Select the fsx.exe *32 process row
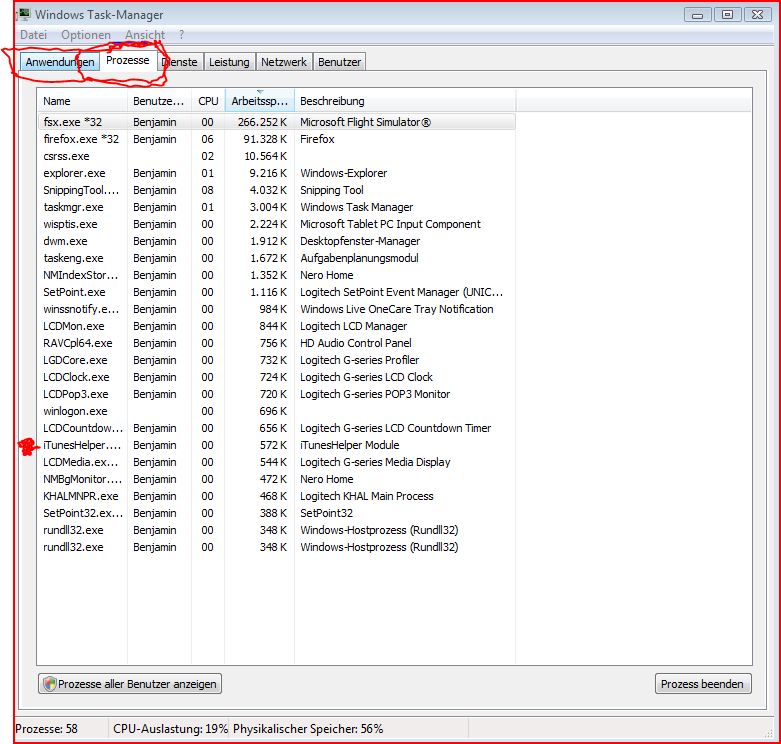Screen dimensions: 781x744 (276, 122)
